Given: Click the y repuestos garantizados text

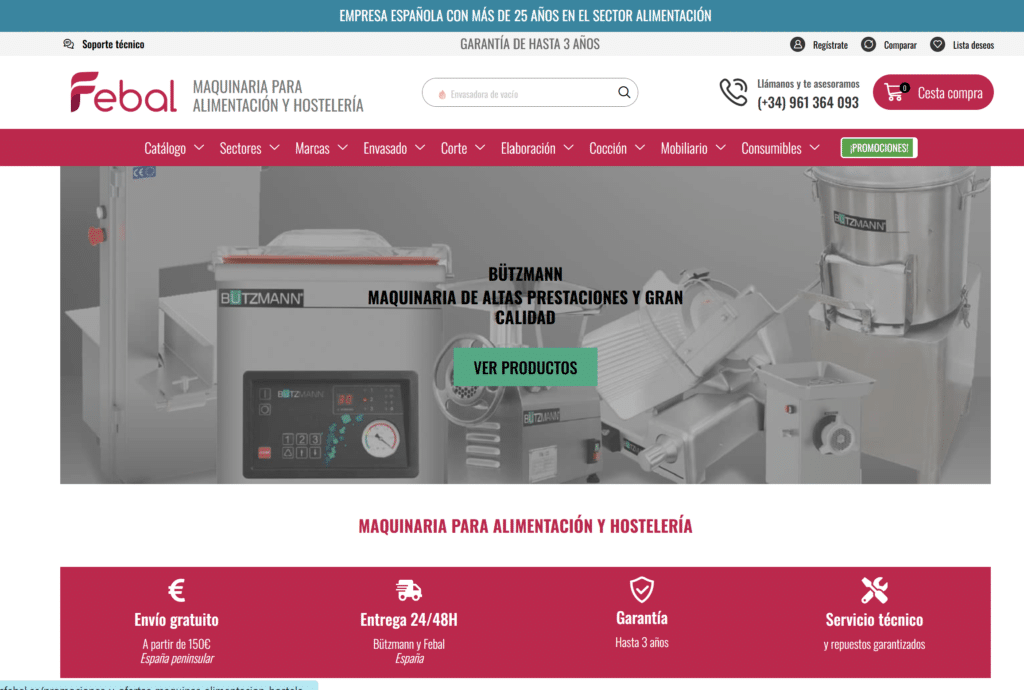Looking at the screenshot, I should (x=874, y=644).
